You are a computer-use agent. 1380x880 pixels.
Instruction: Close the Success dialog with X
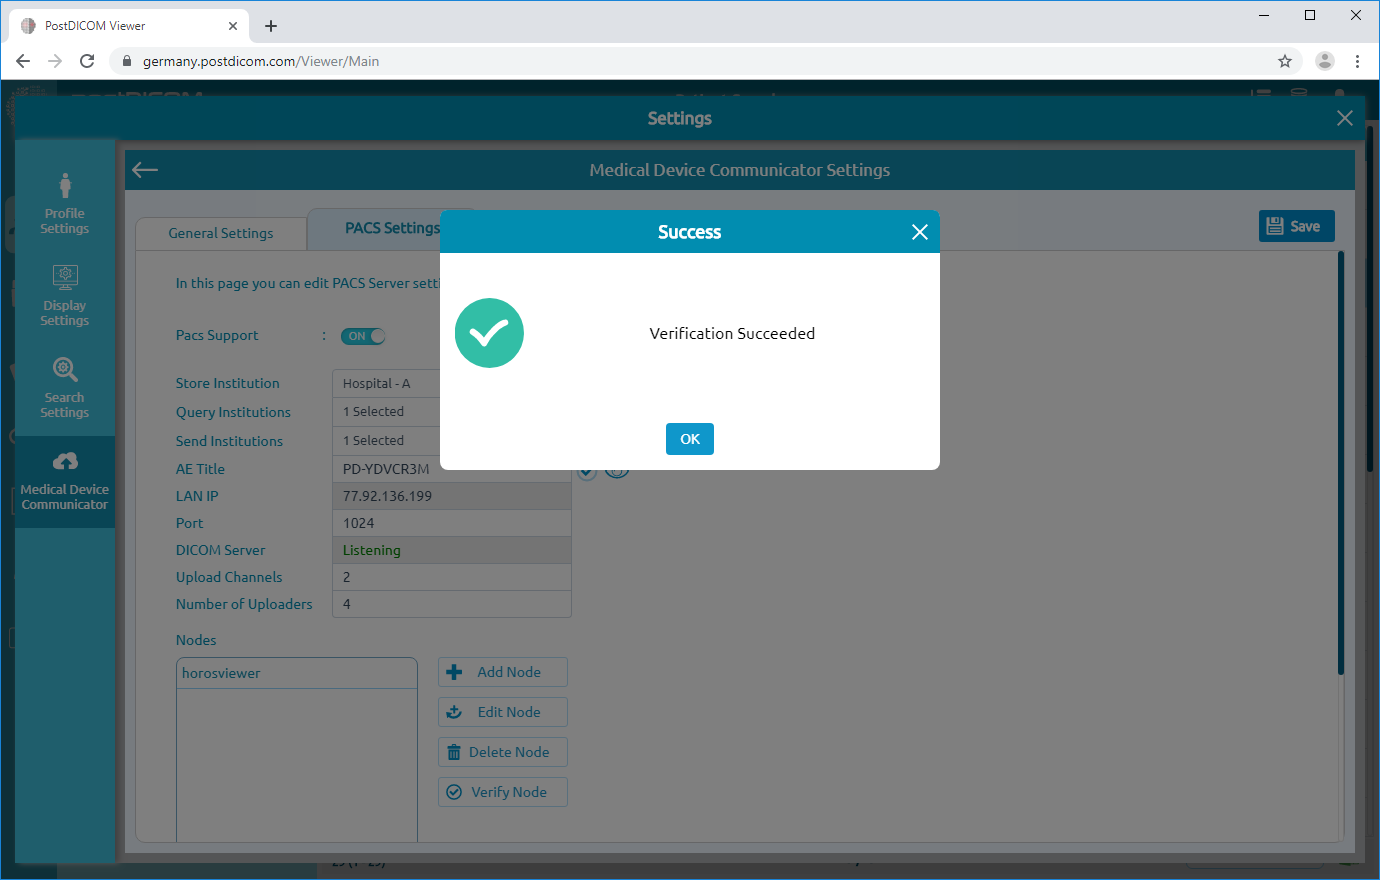pos(920,232)
